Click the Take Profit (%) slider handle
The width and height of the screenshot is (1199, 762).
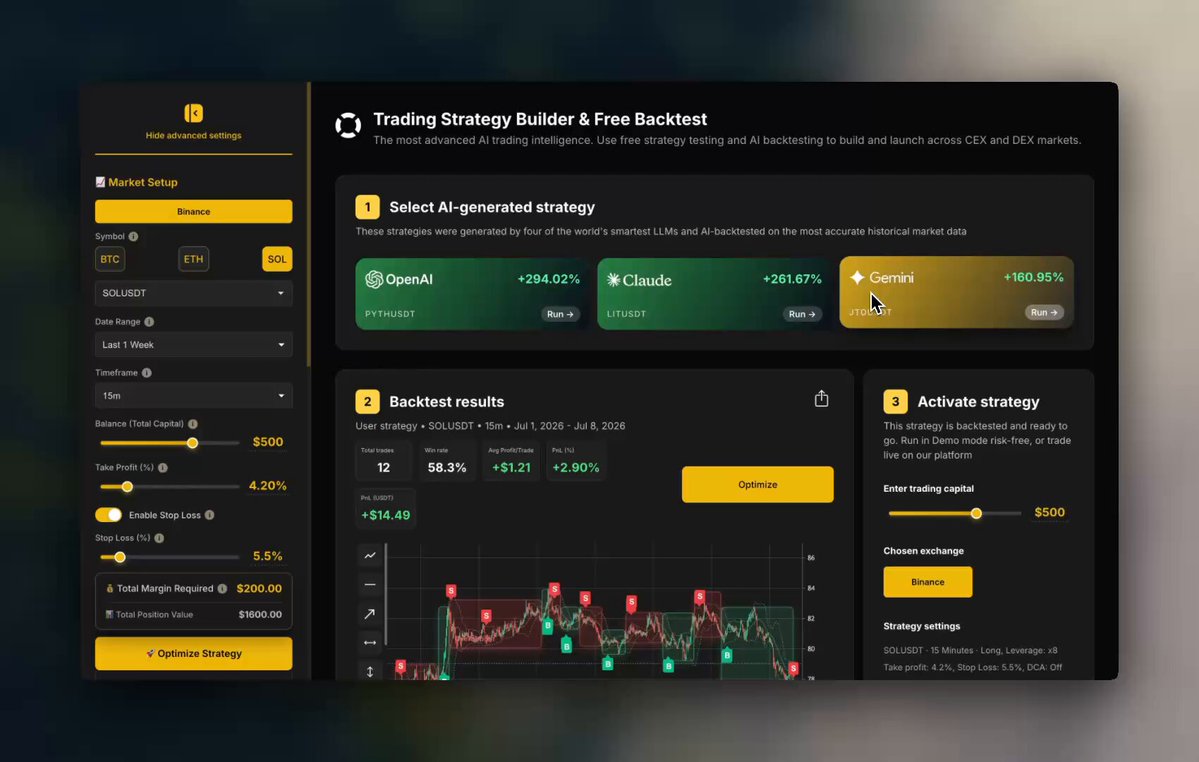[x=128, y=487]
